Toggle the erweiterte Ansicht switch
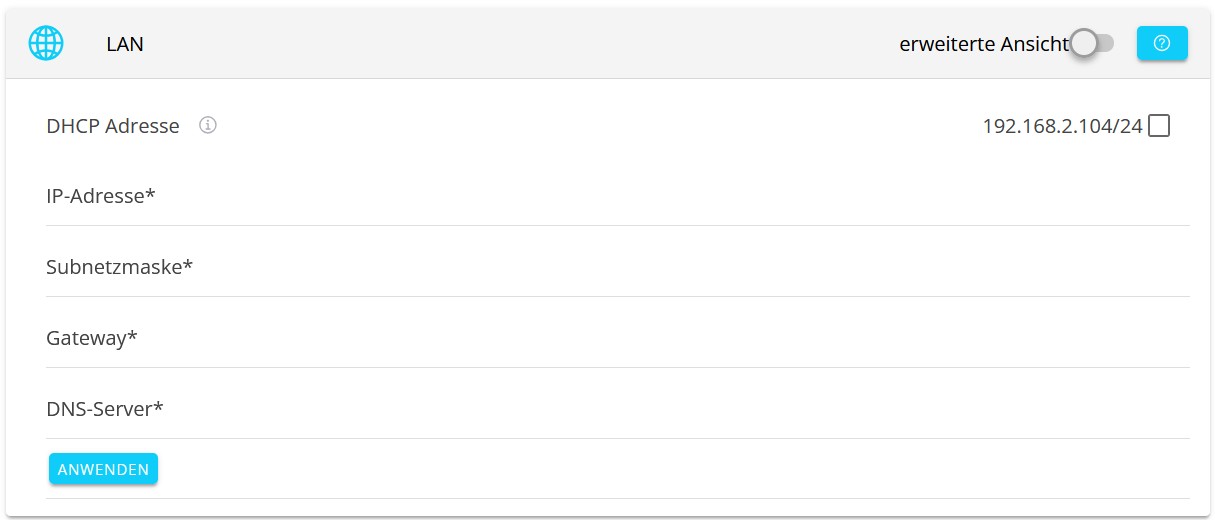Image resolution: width=1215 pixels, height=520 pixels. pos(1091,44)
